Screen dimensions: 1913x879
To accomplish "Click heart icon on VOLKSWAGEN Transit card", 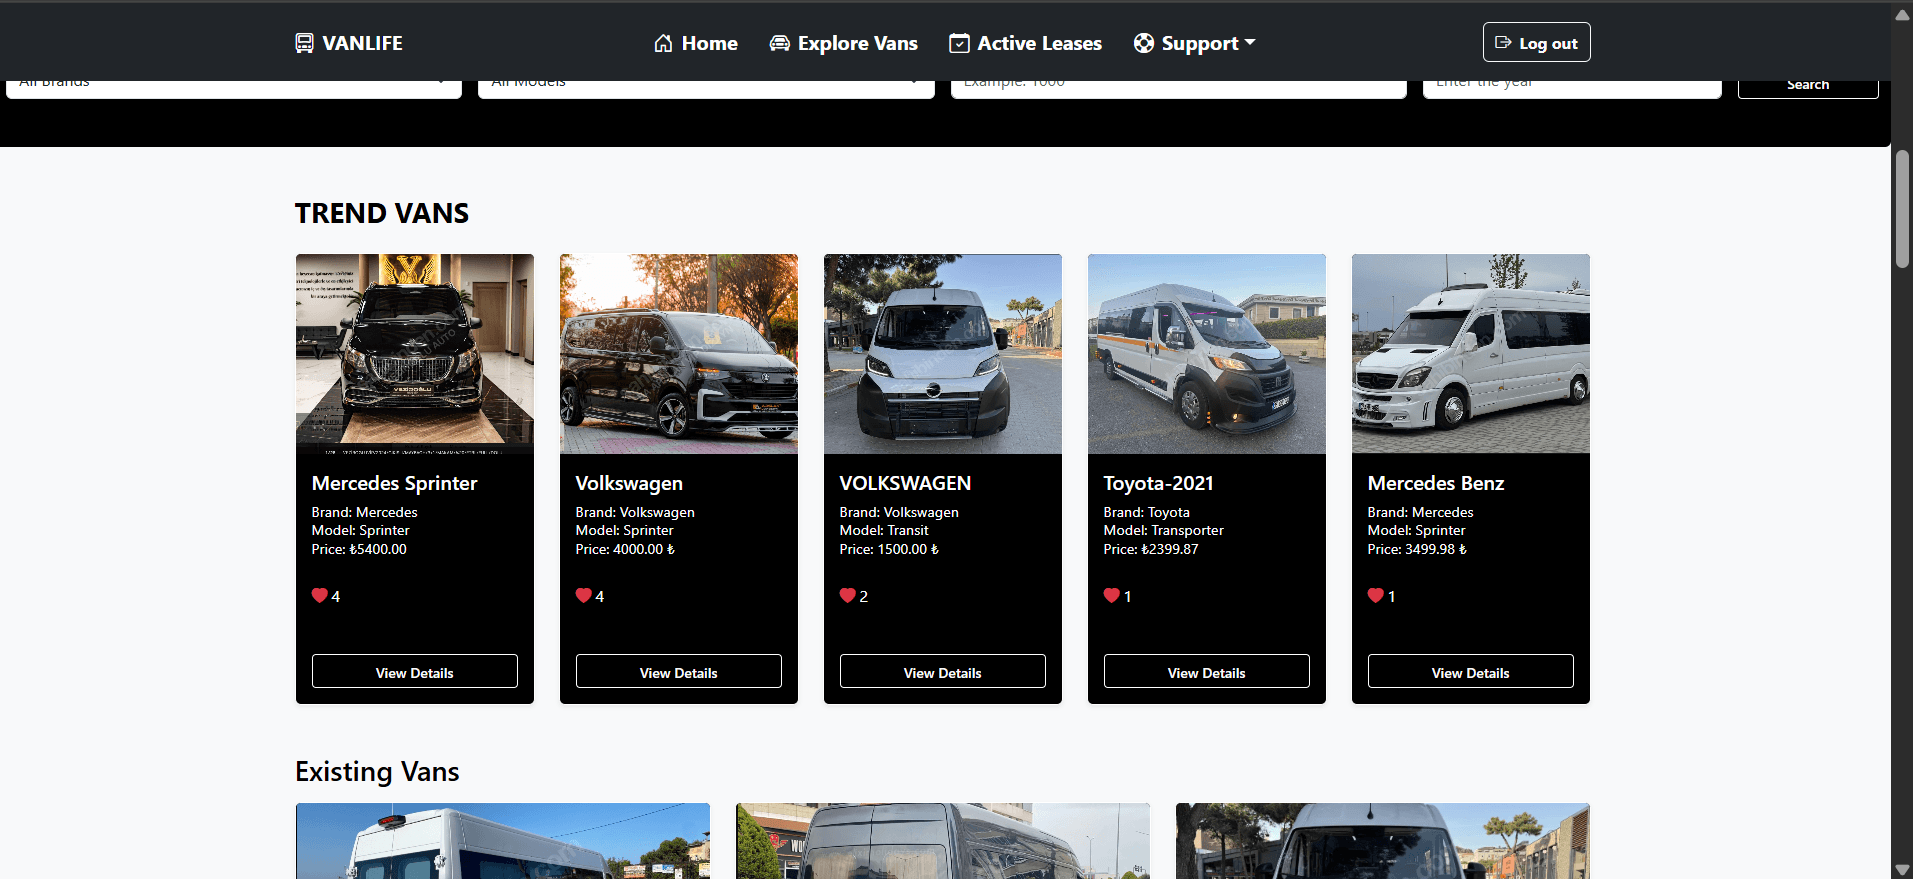I will pyautogui.click(x=848, y=595).
